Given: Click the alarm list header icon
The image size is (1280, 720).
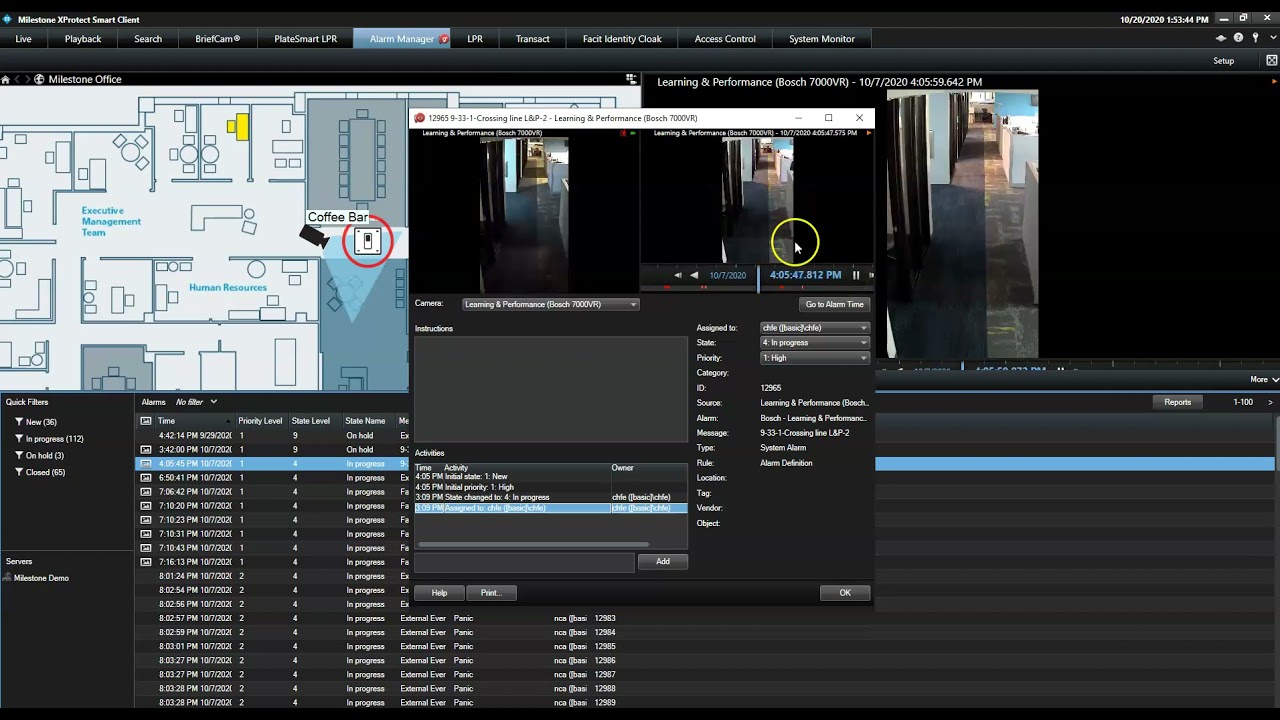Looking at the screenshot, I should [x=146, y=421].
